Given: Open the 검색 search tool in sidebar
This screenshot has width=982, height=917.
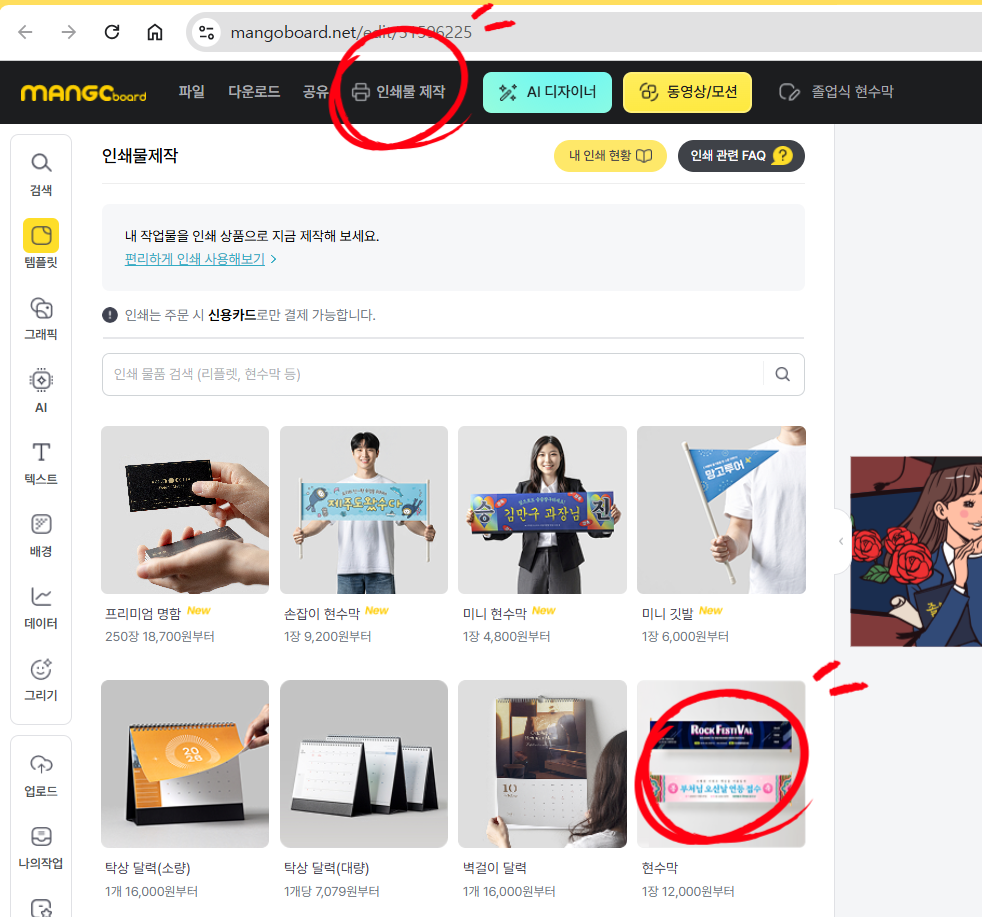Looking at the screenshot, I should (x=41, y=172).
